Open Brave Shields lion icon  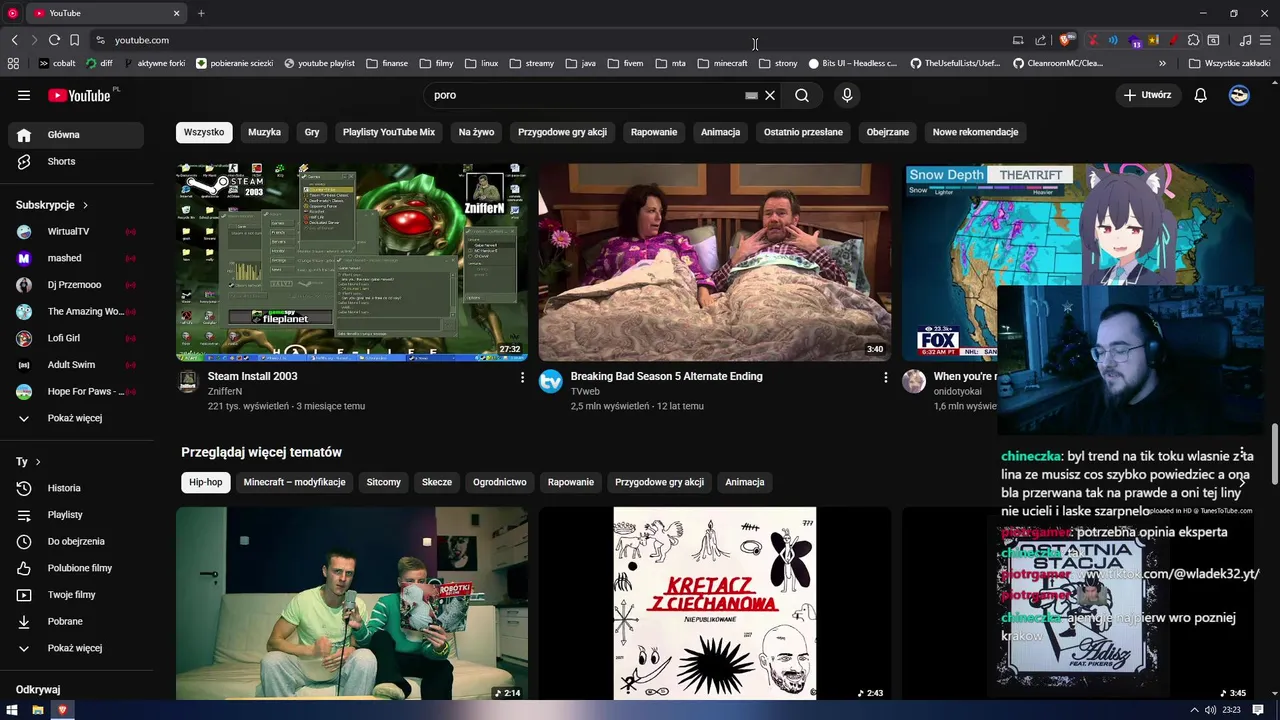click(1066, 40)
